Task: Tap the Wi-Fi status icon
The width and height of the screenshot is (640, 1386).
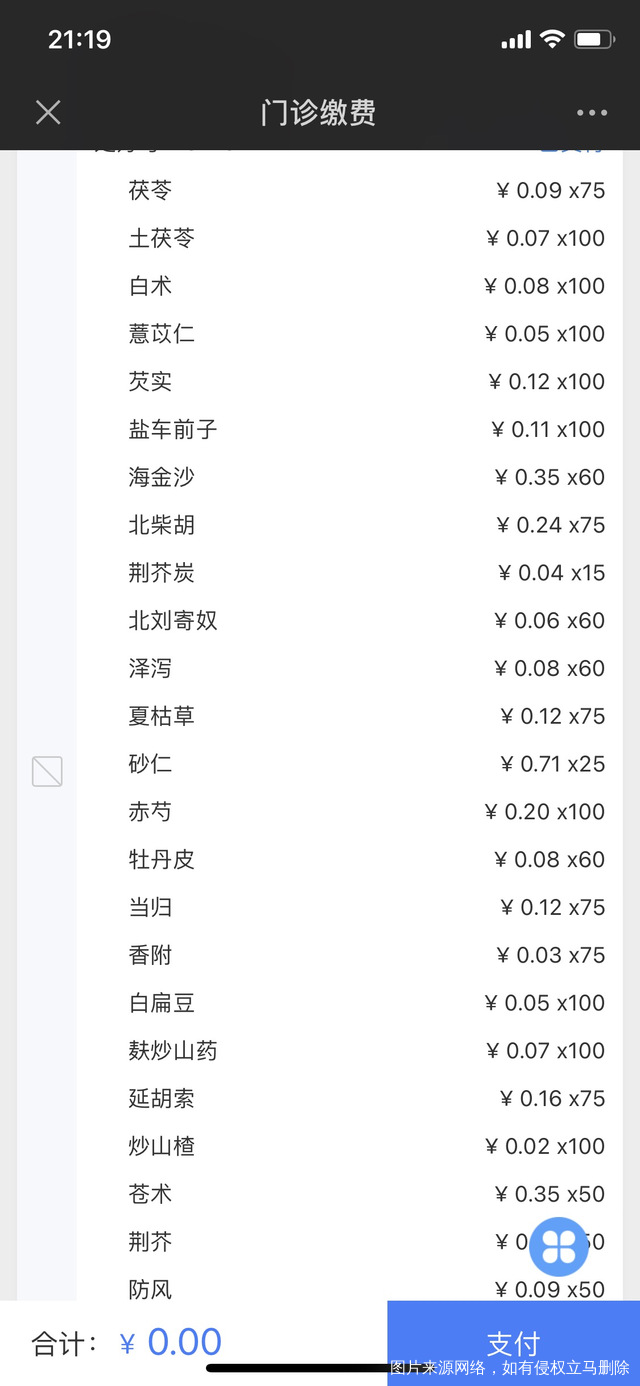Action: 551,40
